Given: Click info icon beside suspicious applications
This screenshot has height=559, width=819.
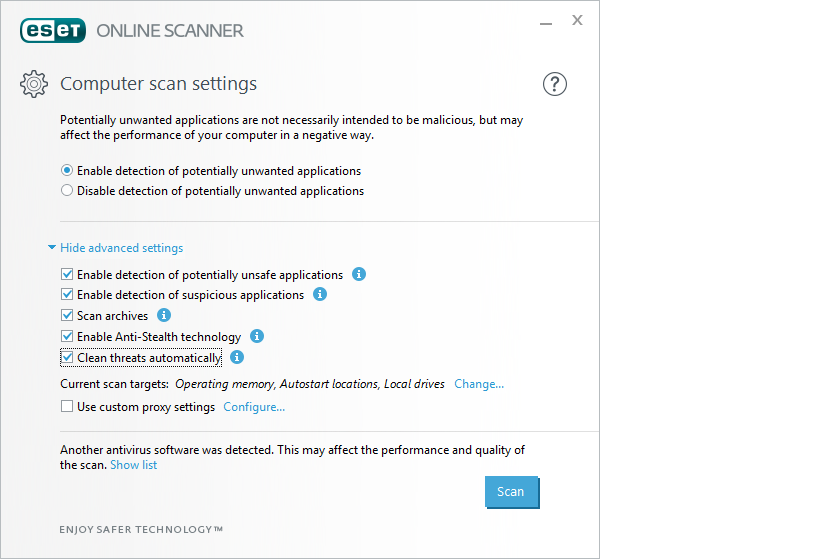Looking at the screenshot, I should [320, 295].
